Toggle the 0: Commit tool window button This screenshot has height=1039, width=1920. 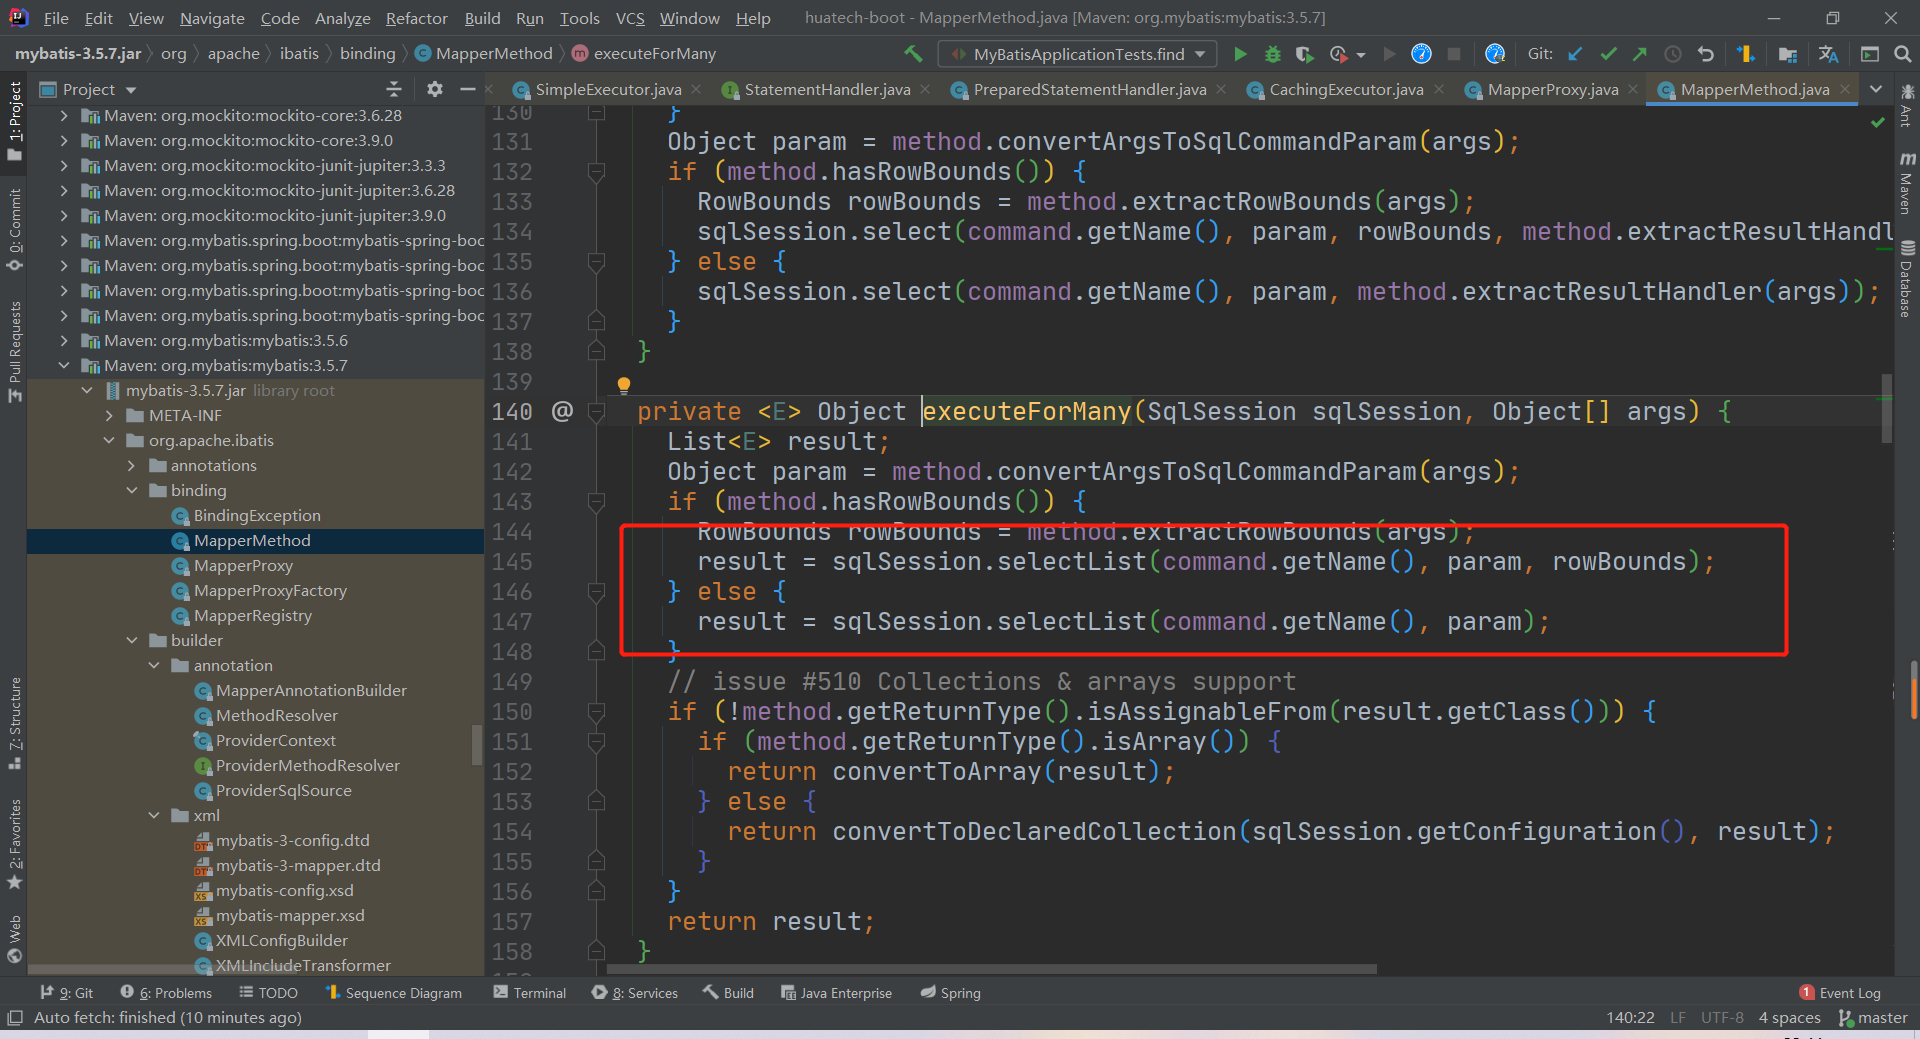point(14,230)
